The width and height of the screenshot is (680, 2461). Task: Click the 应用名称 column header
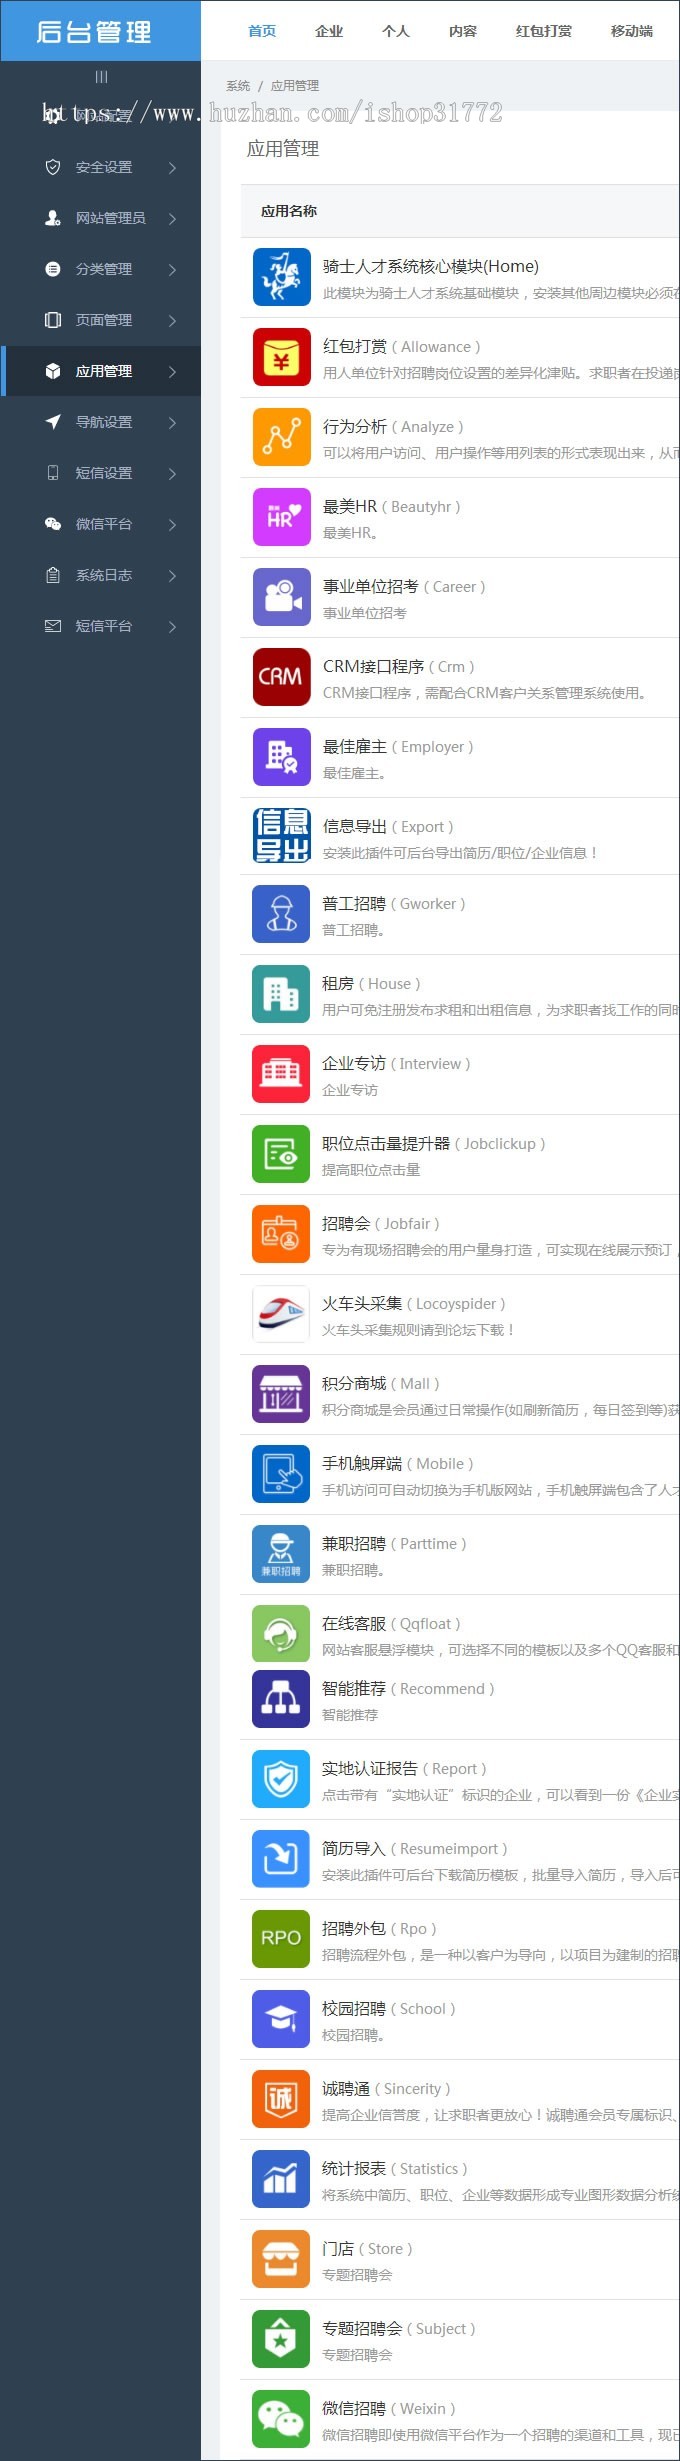(289, 211)
